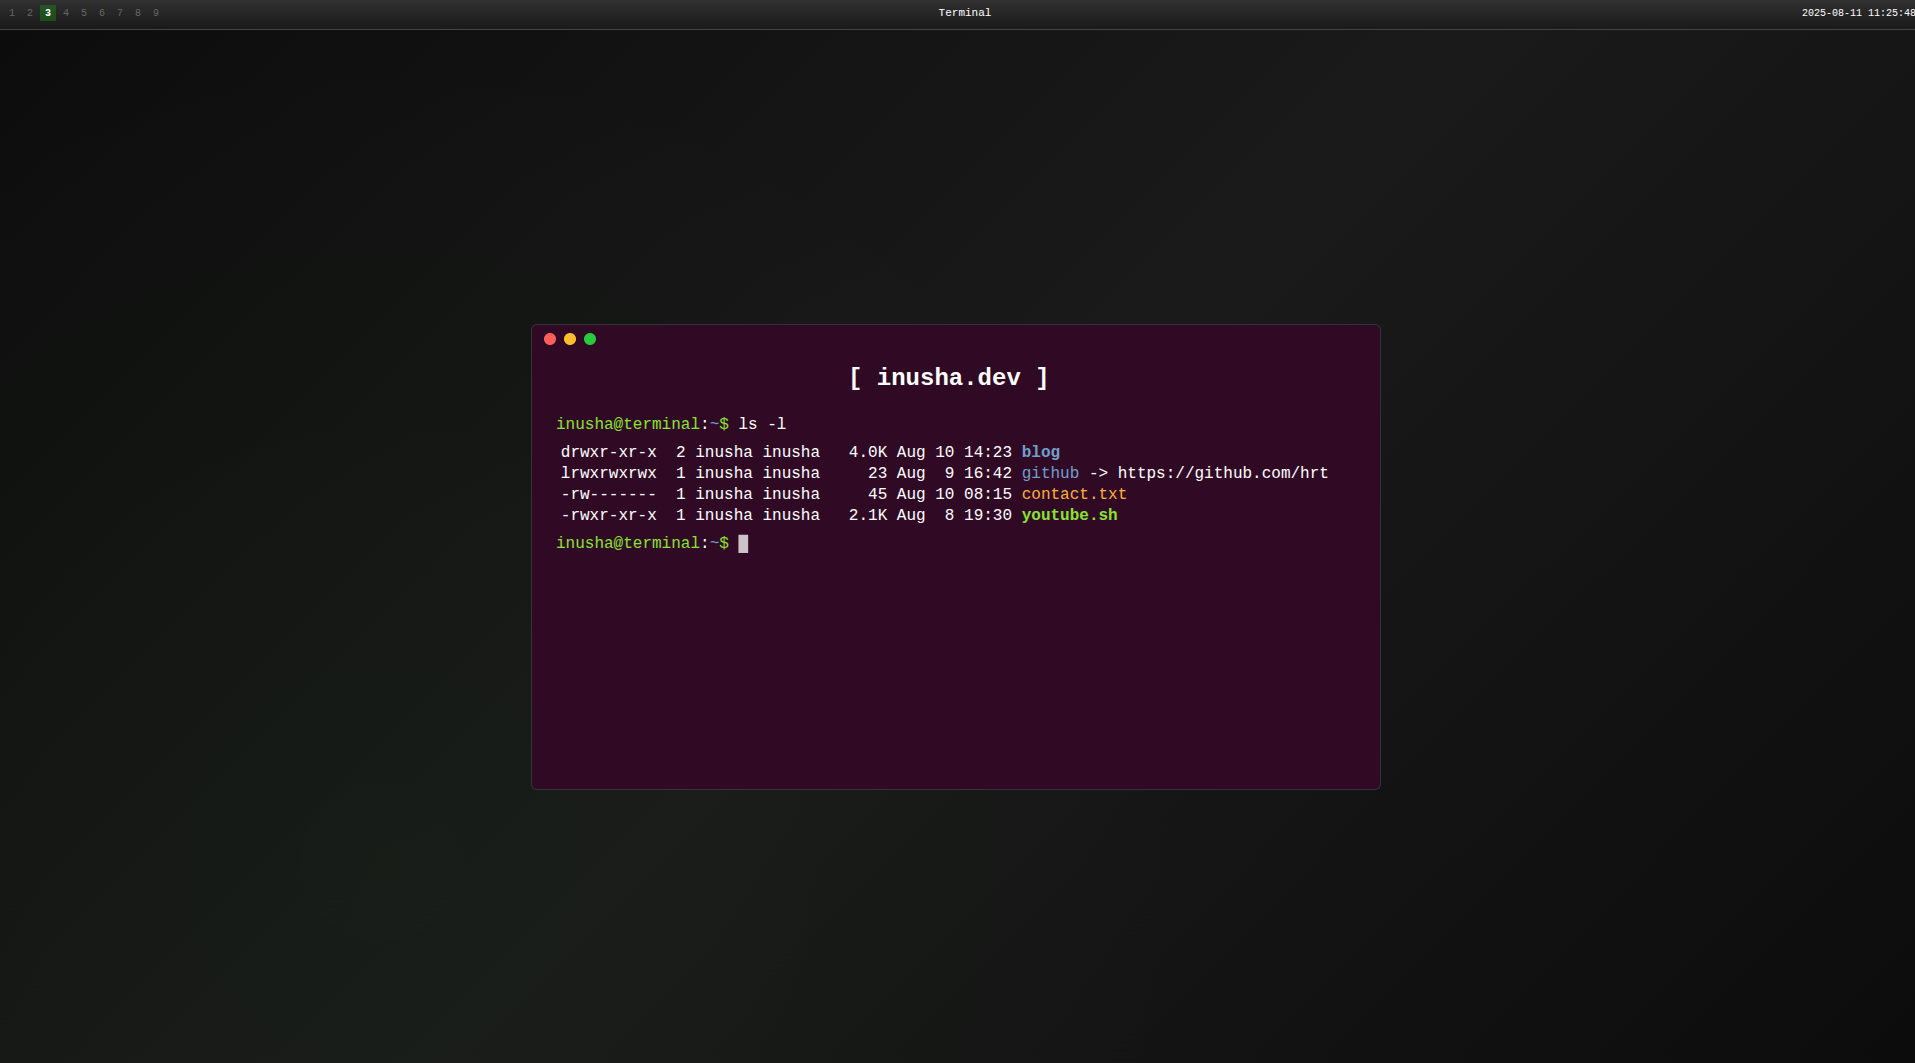Click the yellow minimize dot icon

[x=570, y=339]
